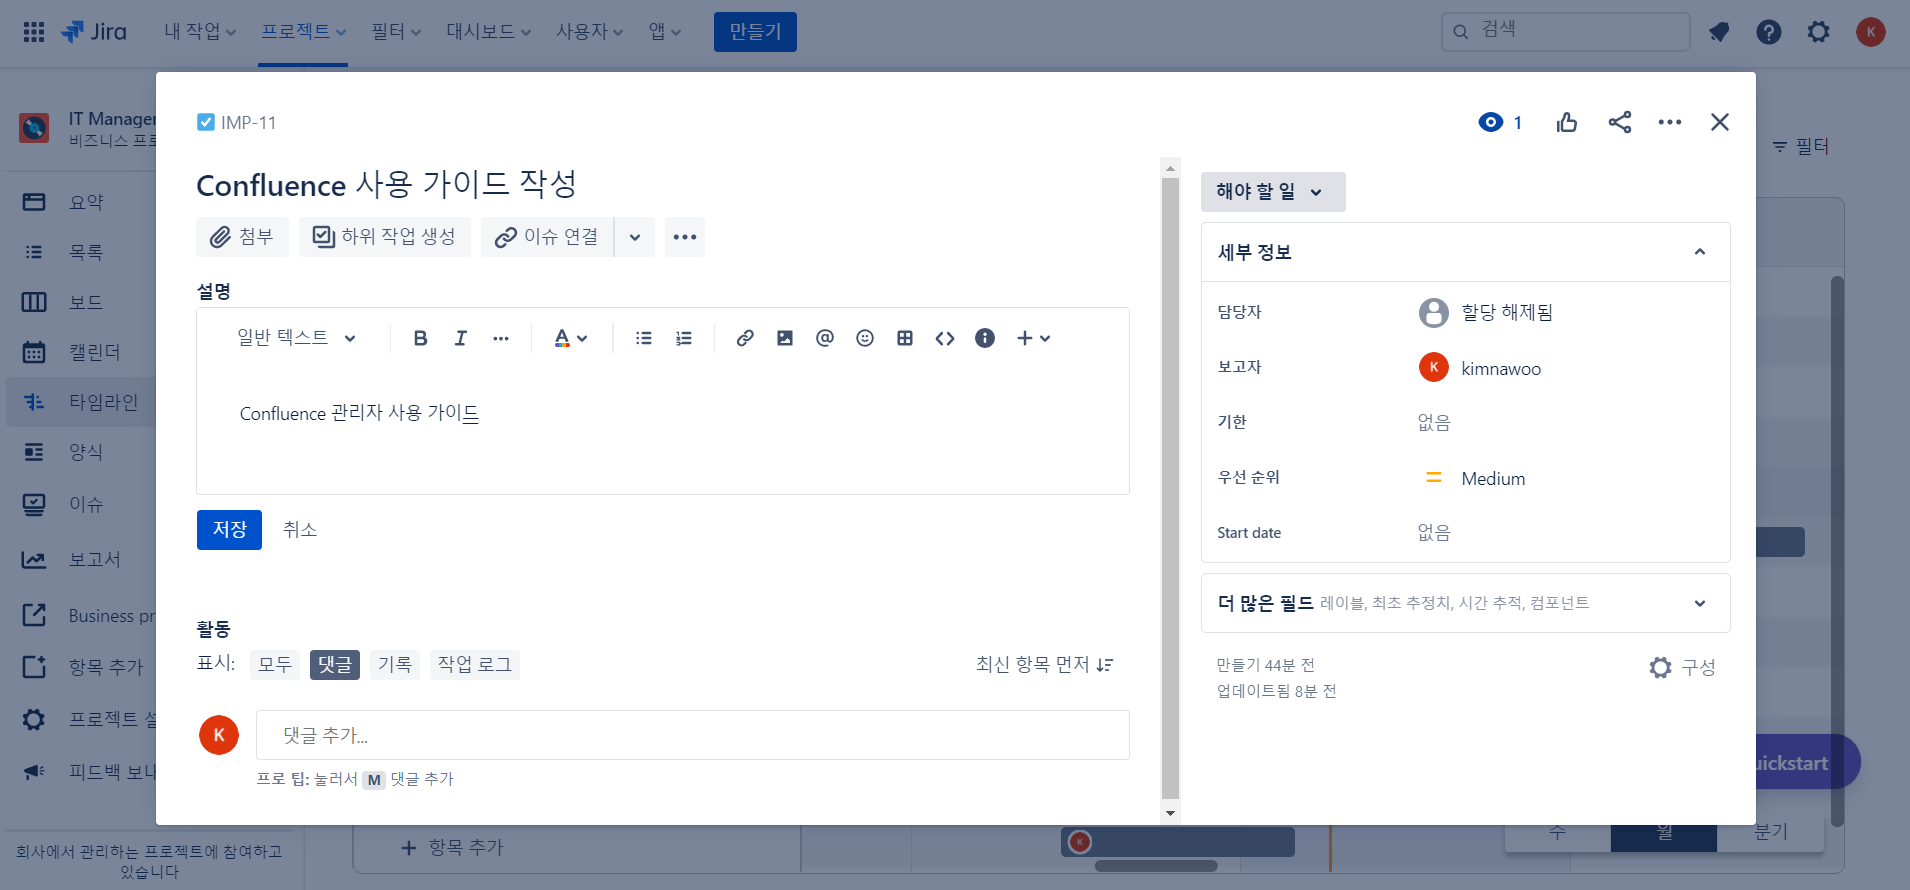Insert a code snippet

coord(945,338)
